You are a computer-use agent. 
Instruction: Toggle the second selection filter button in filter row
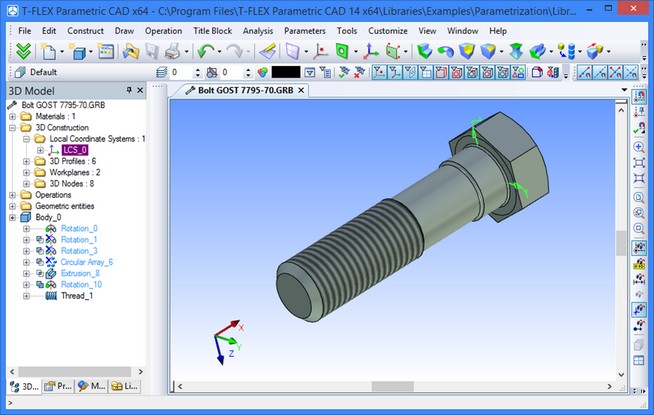(x=395, y=73)
